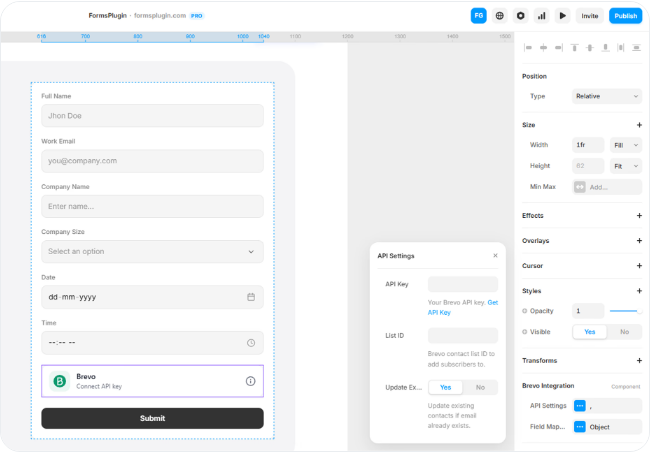Image resolution: width=650 pixels, height=452 pixels.
Task: Click the Work Email input field
Action: [x=153, y=161]
